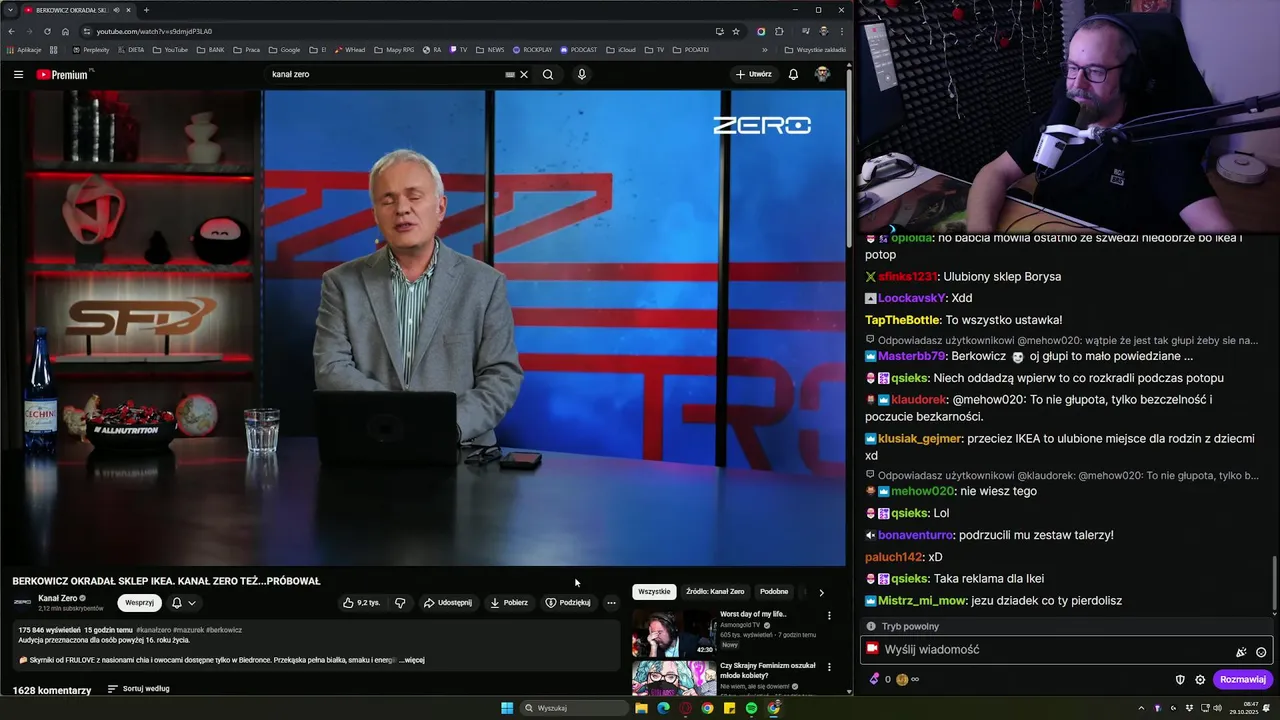Click the Udostępnij share button

pyautogui.click(x=447, y=603)
